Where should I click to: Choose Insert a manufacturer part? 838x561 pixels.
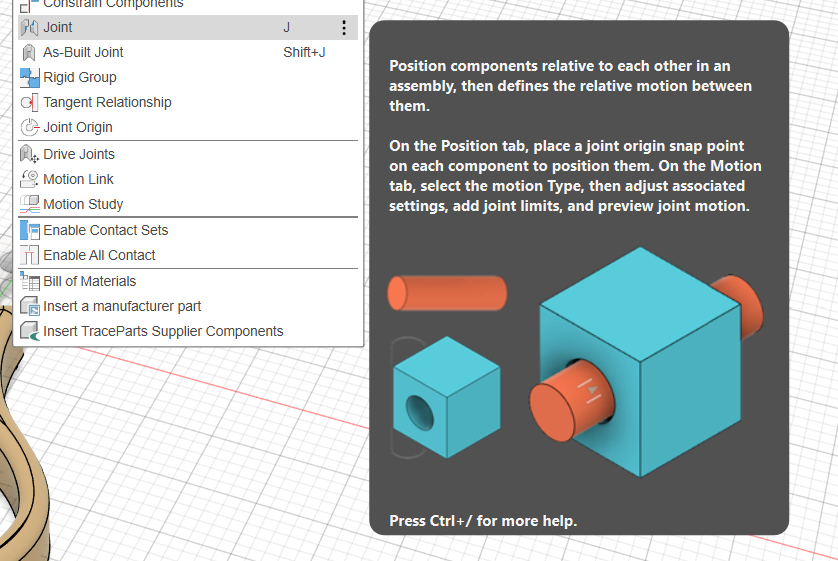[x=122, y=307]
